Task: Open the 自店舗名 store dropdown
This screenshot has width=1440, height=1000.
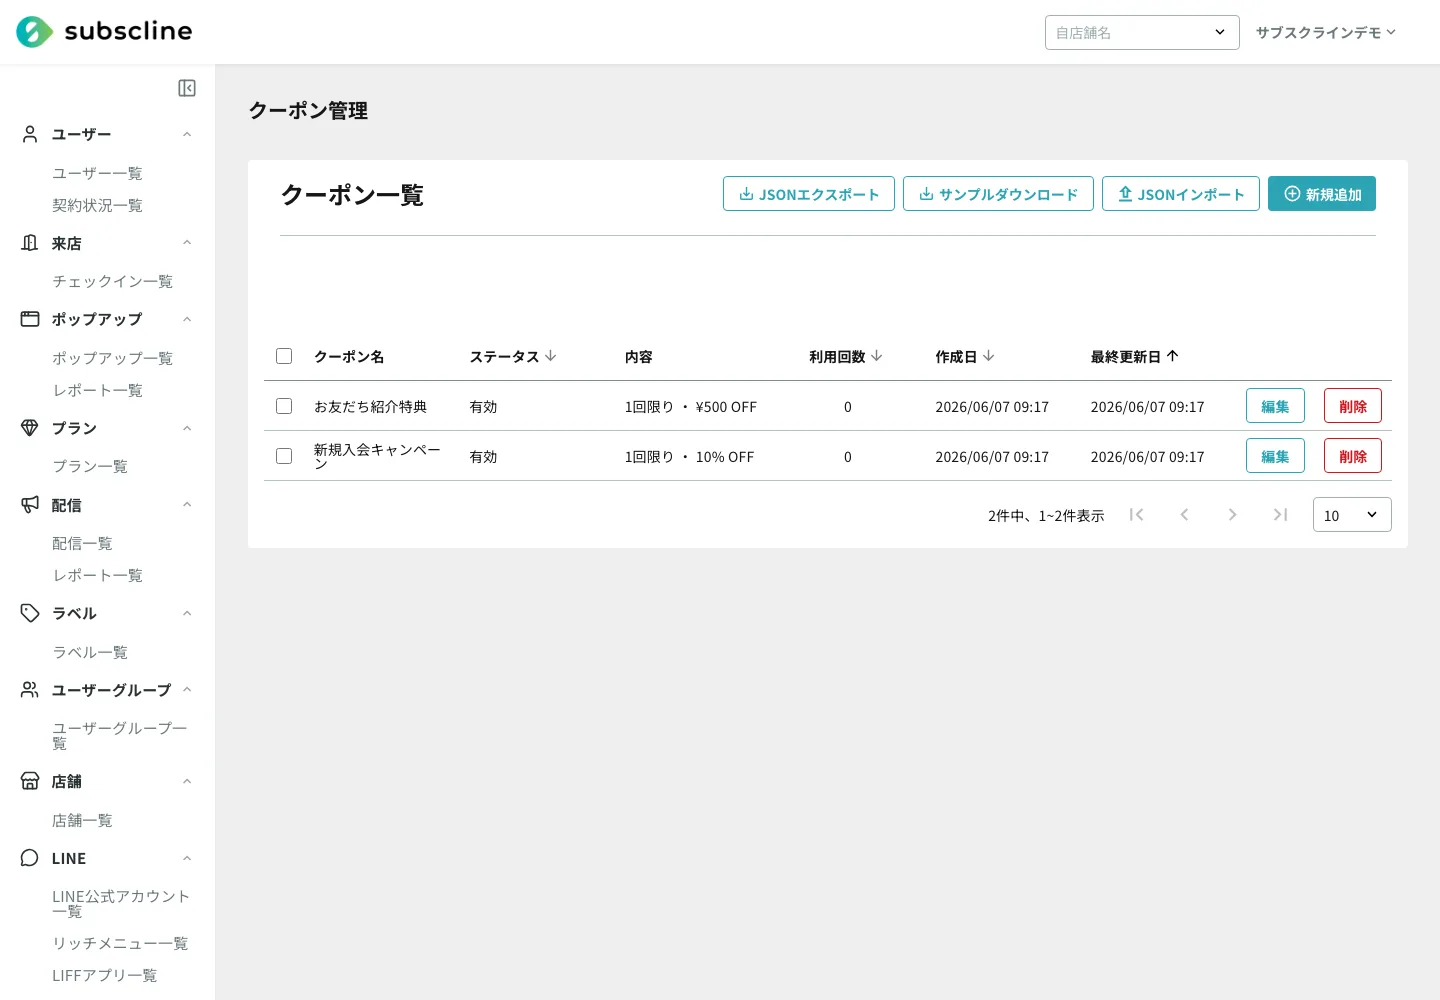Action: pyautogui.click(x=1142, y=32)
